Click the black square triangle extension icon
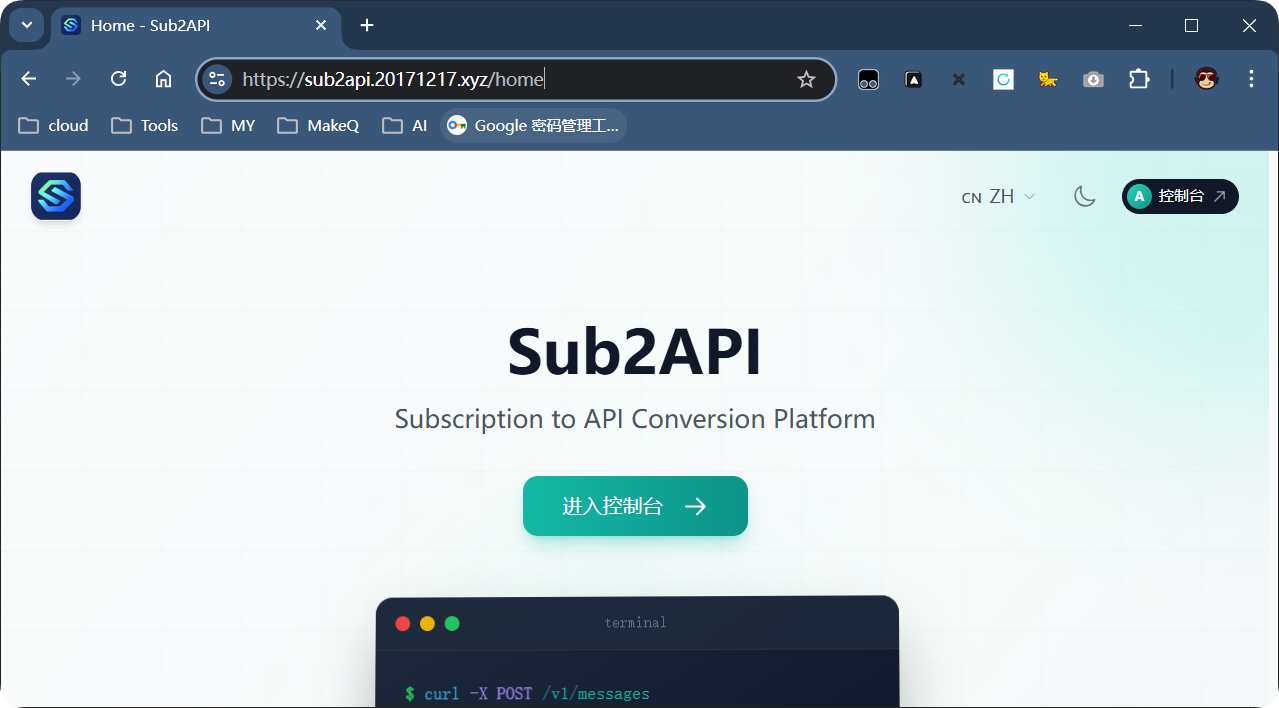Viewport: 1279px width, 708px height. [x=914, y=79]
